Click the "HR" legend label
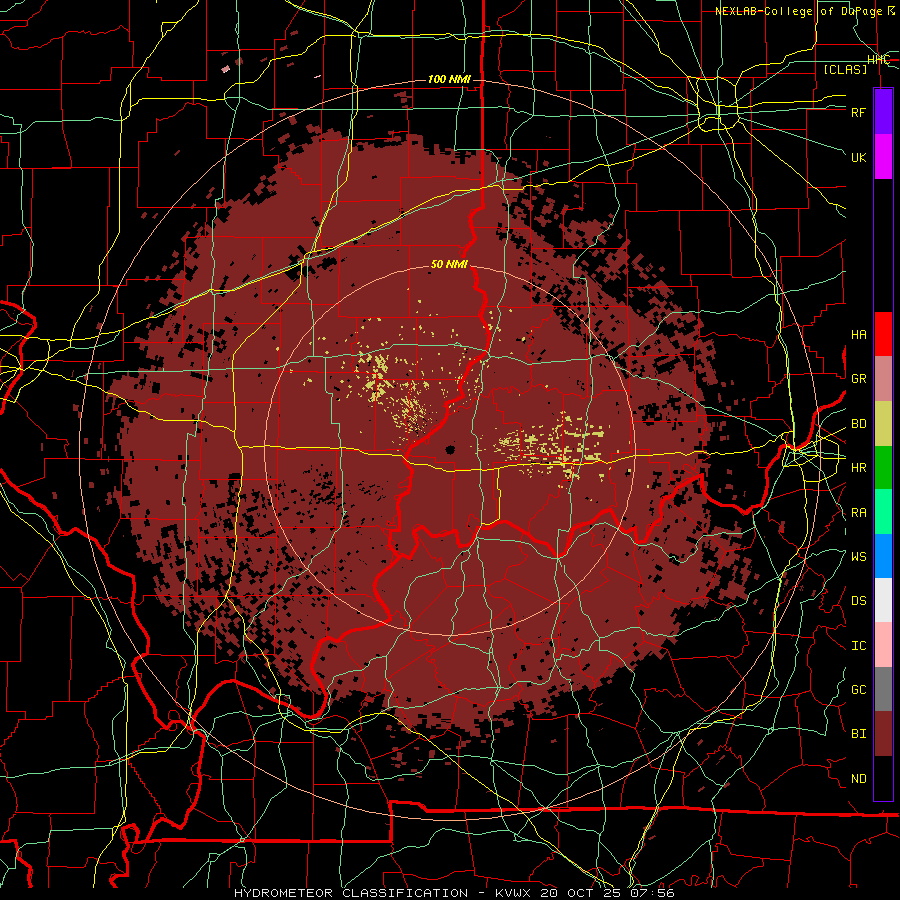The image size is (900, 900). [859, 468]
